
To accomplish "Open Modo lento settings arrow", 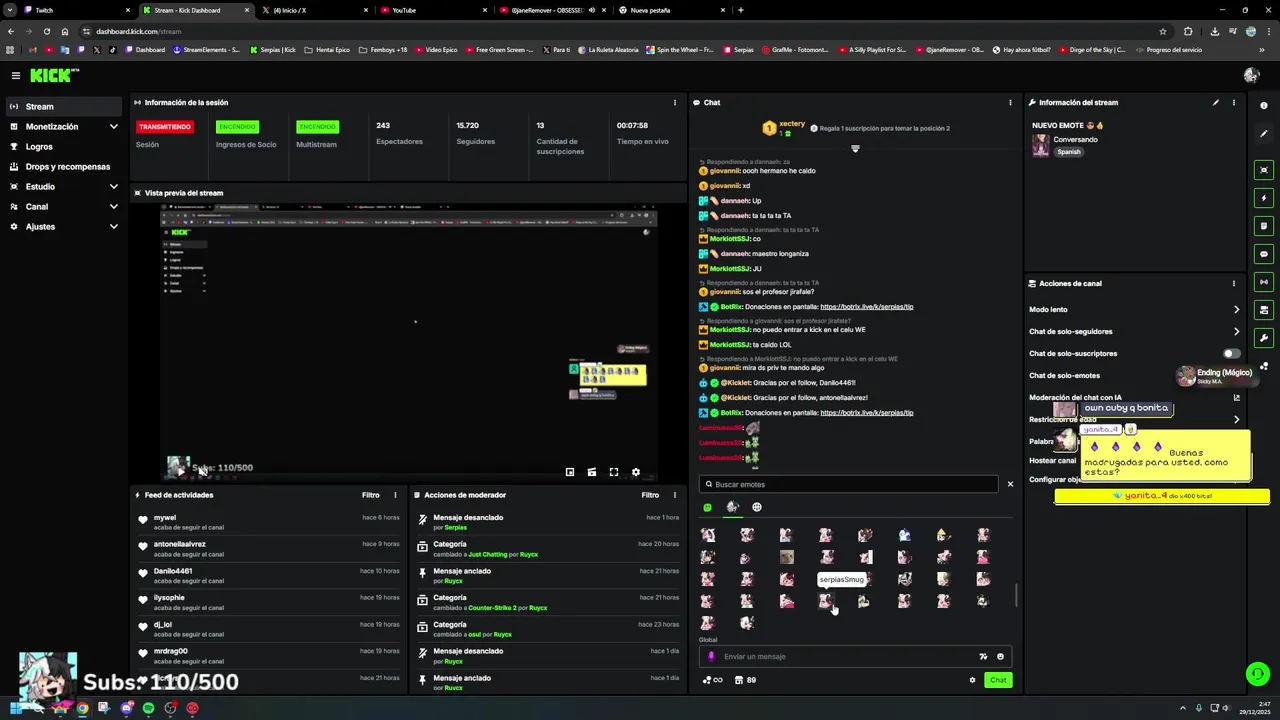I will (x=1236, y=310).
